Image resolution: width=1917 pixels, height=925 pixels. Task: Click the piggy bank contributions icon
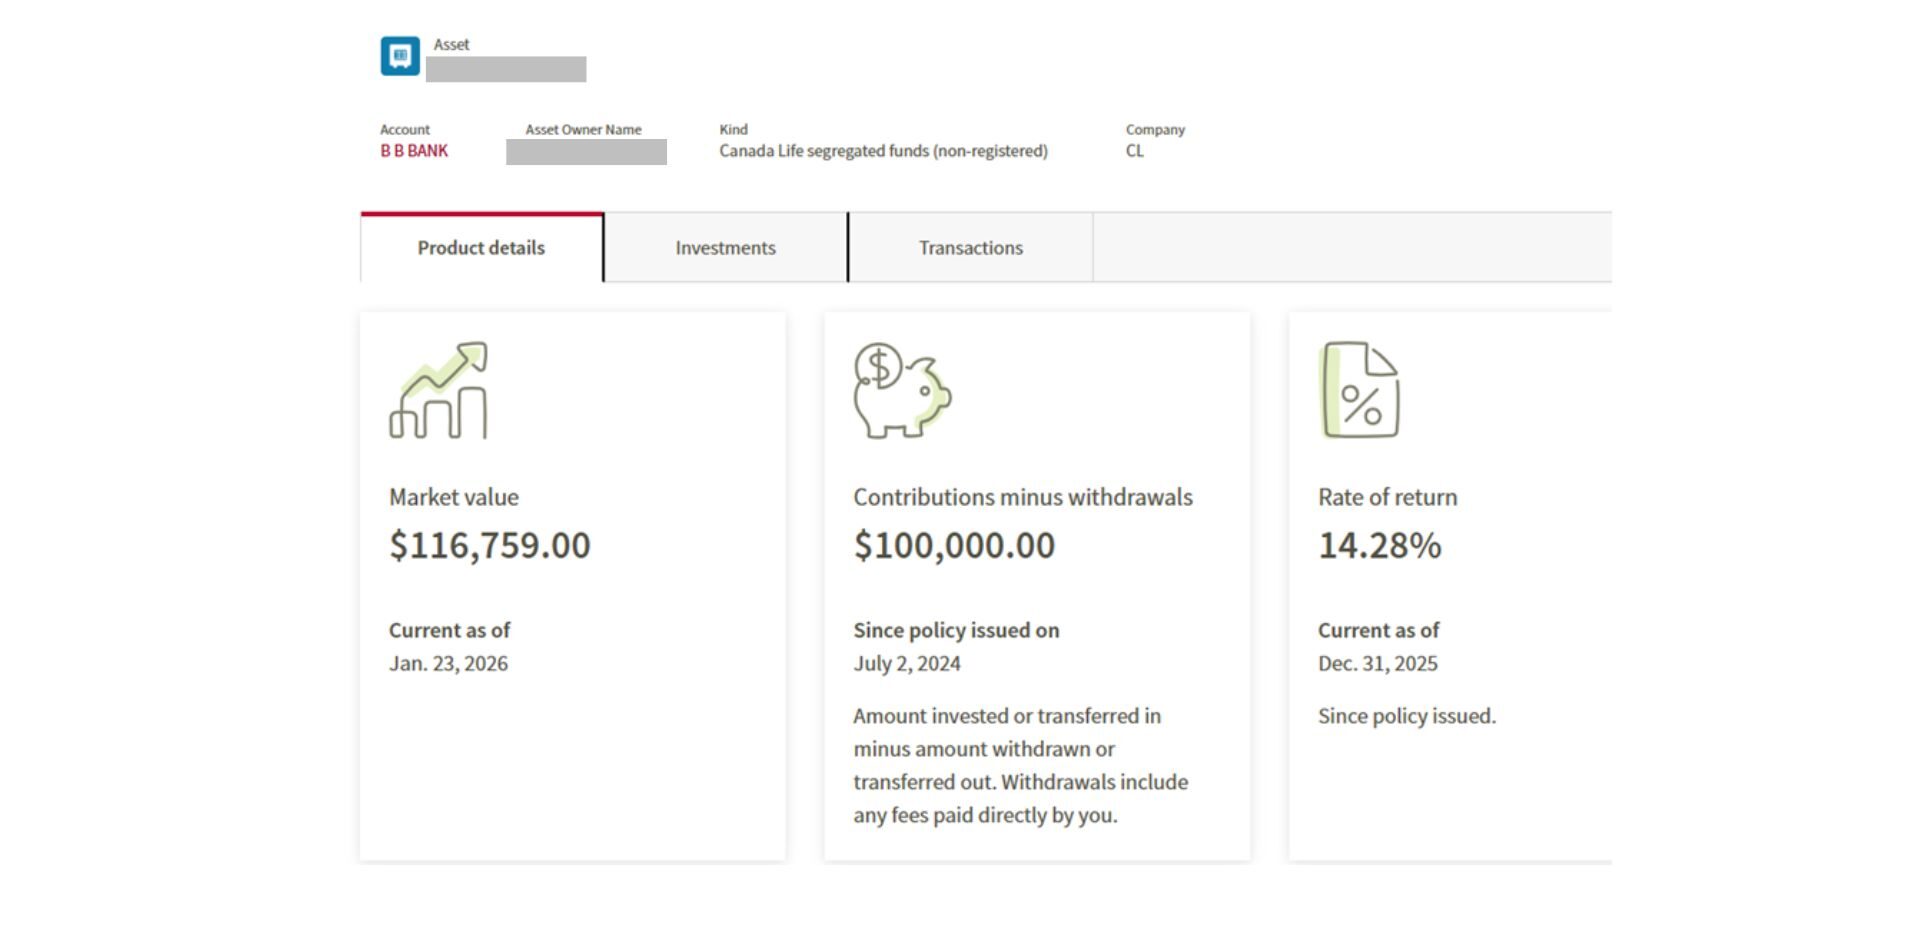(901, 391)
